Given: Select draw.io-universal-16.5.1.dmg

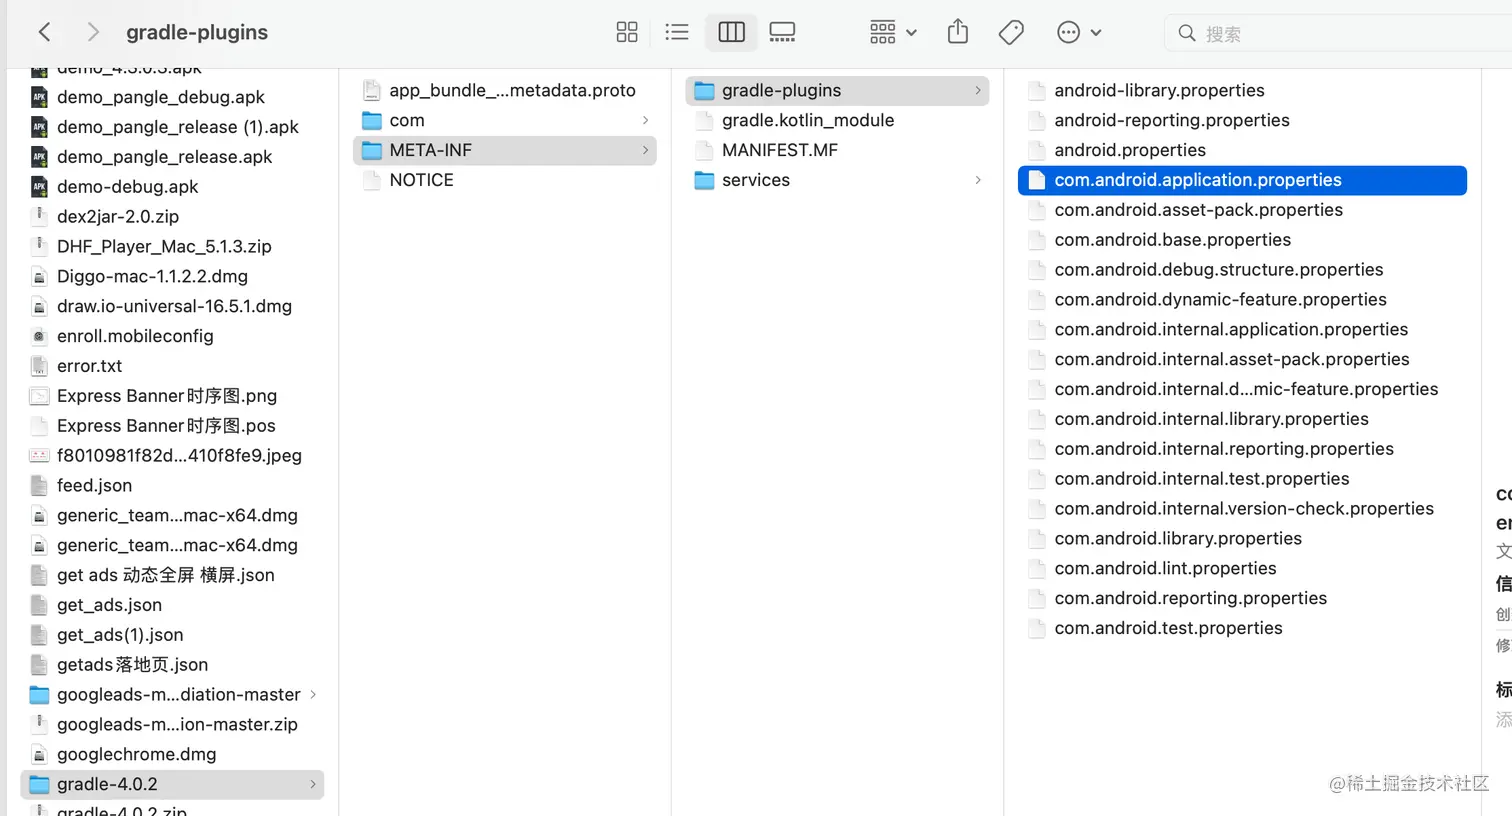Looking at the screenshot, I should [173, 306].
